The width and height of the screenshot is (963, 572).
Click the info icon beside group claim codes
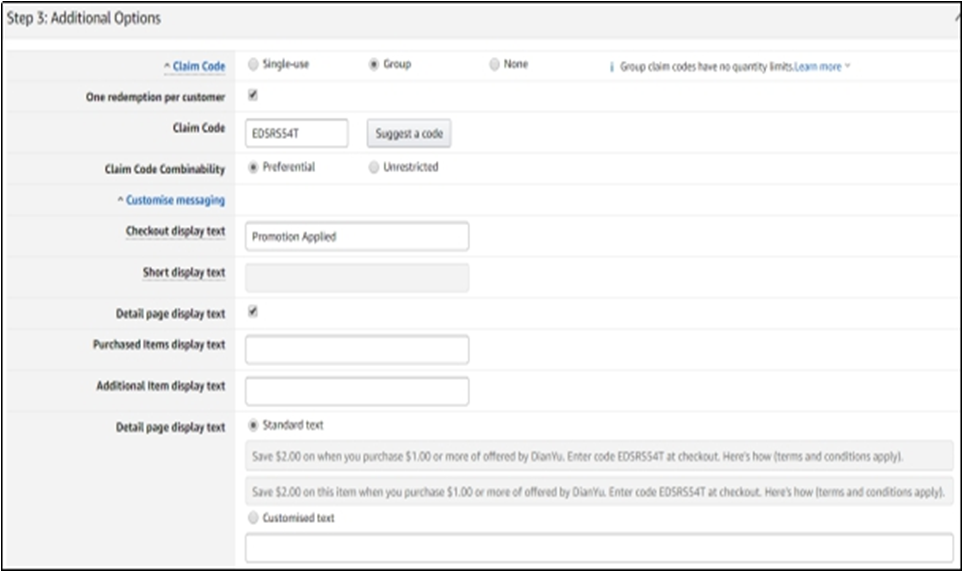[x=612, y=67]
